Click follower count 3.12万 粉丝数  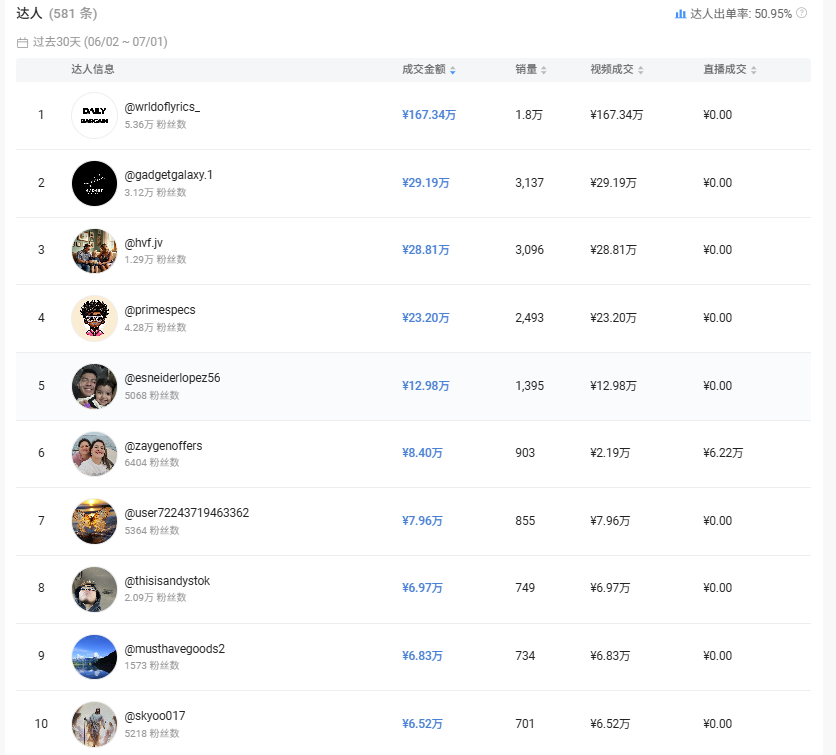155,192
